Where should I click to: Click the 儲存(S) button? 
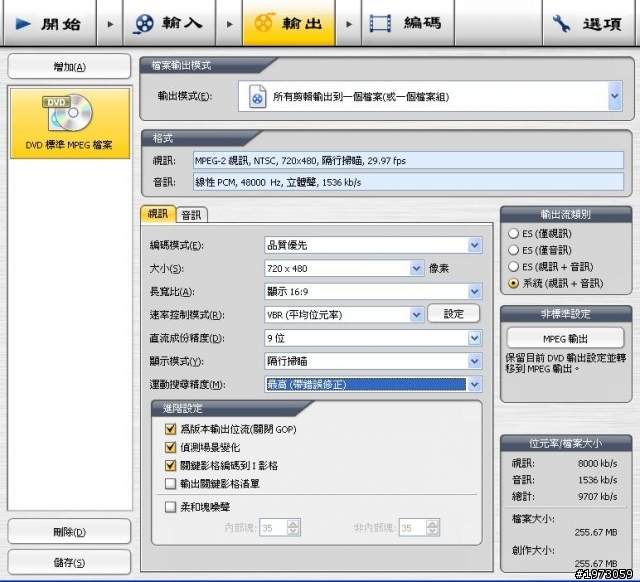[69, 562]
